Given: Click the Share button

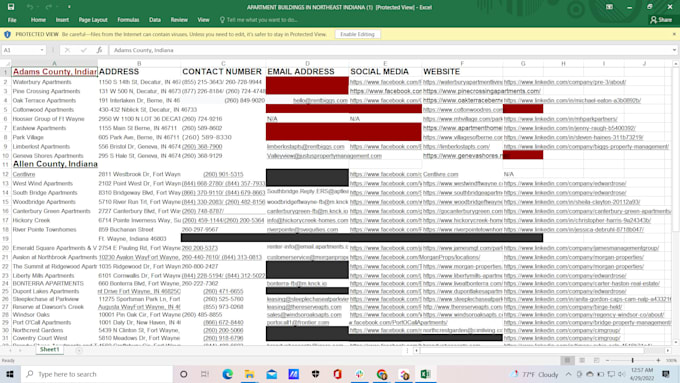Looking at the screenshot, I should click(x=661, y=20).
